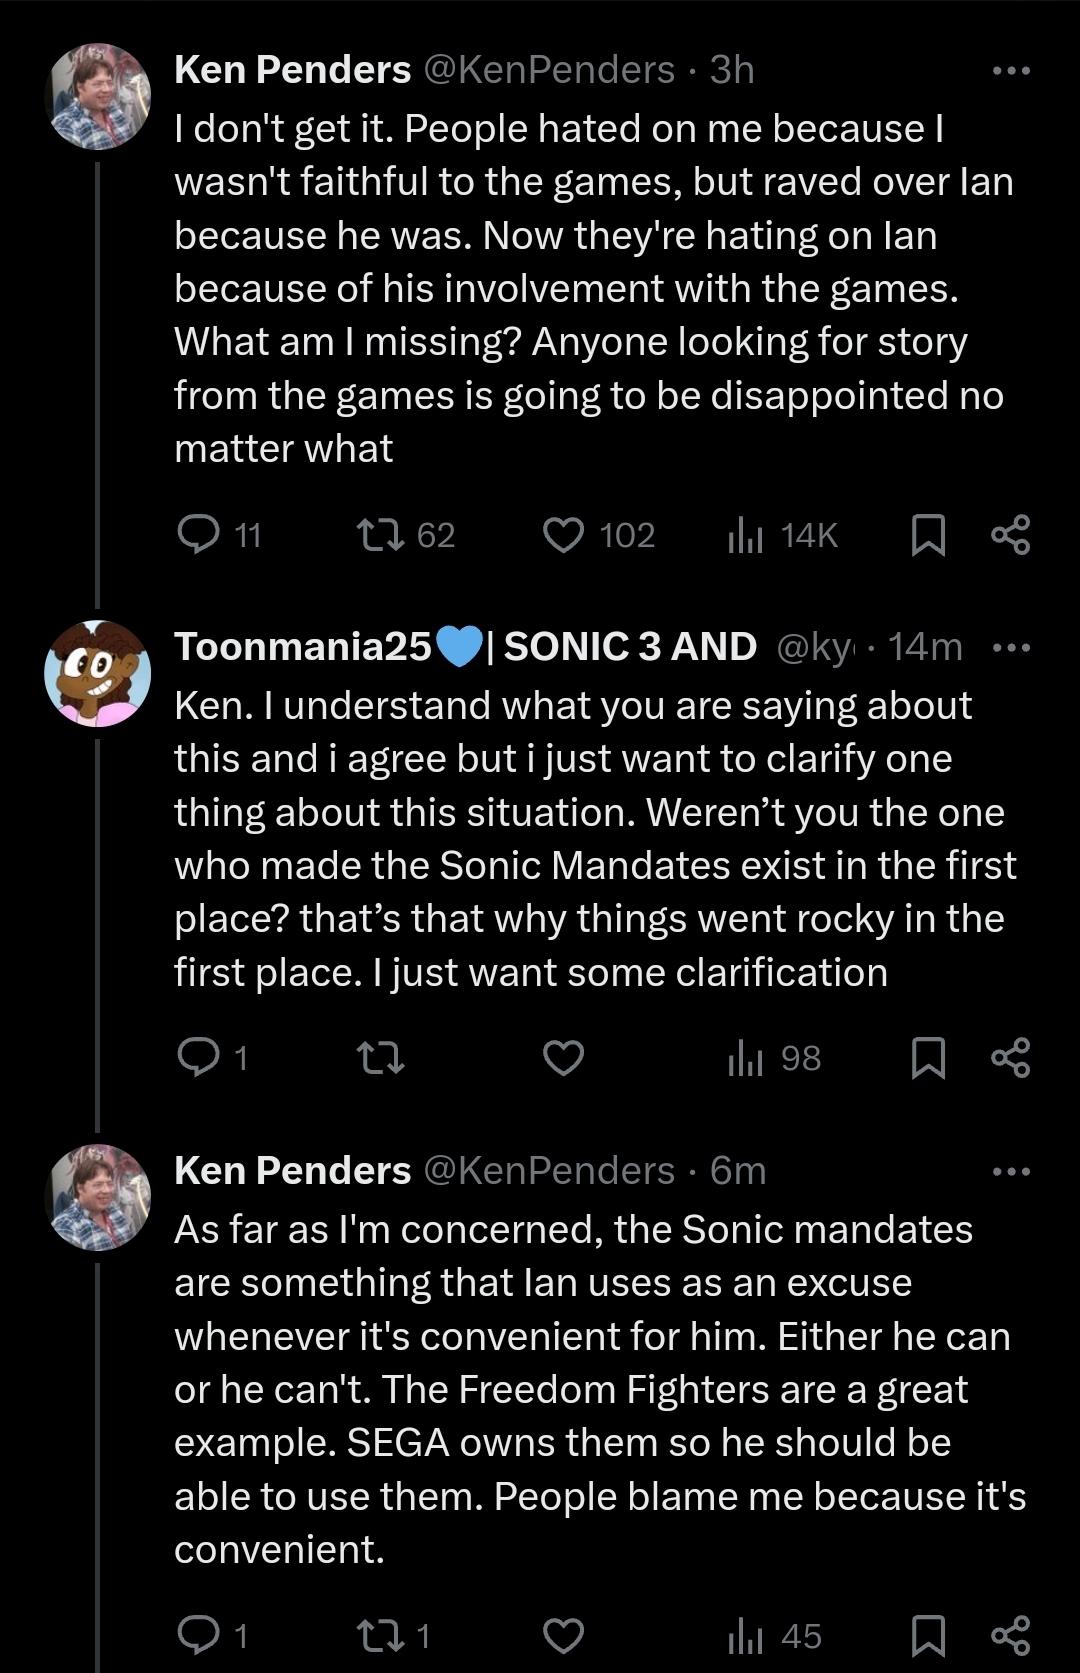Like Toonmania25's clarification tweet
The height and width of the screenshot is (1673, 1080).
(x=563, y=1057)
